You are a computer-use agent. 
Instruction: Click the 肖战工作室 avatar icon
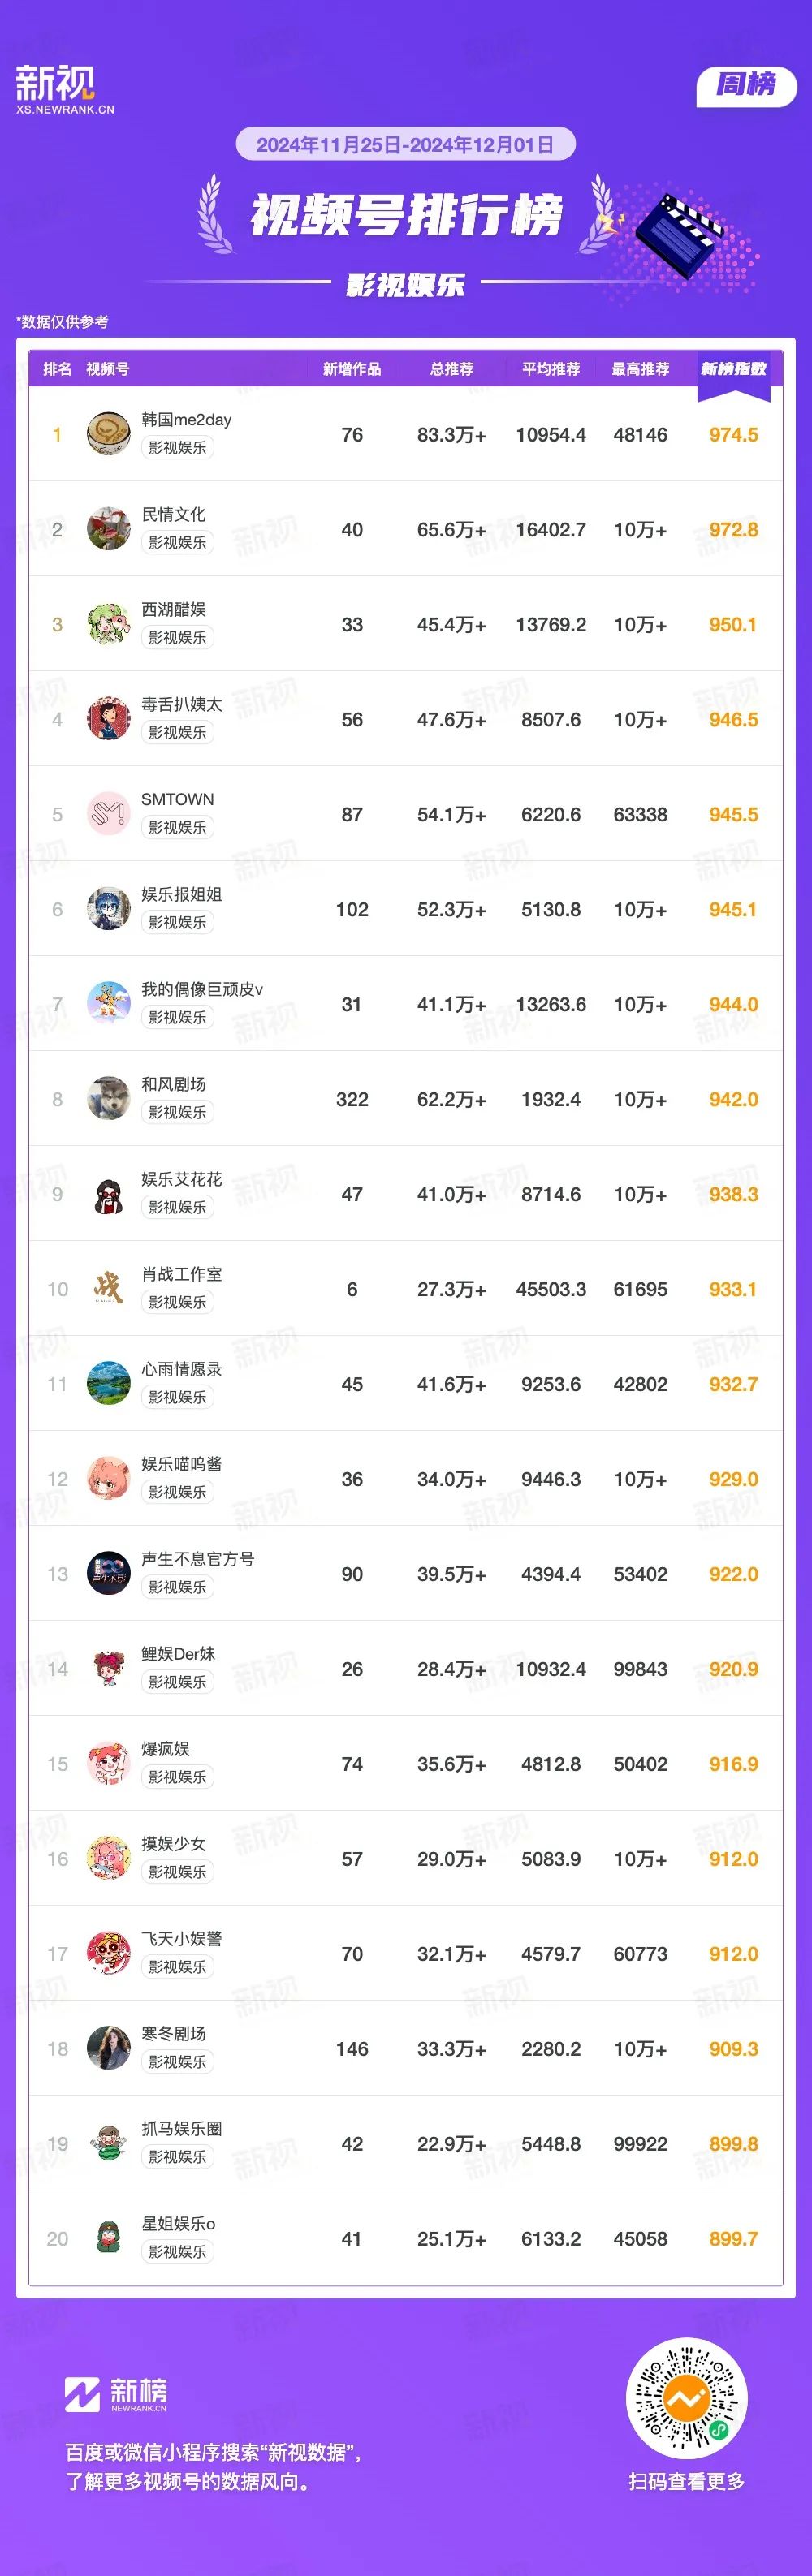[108, 1289]
